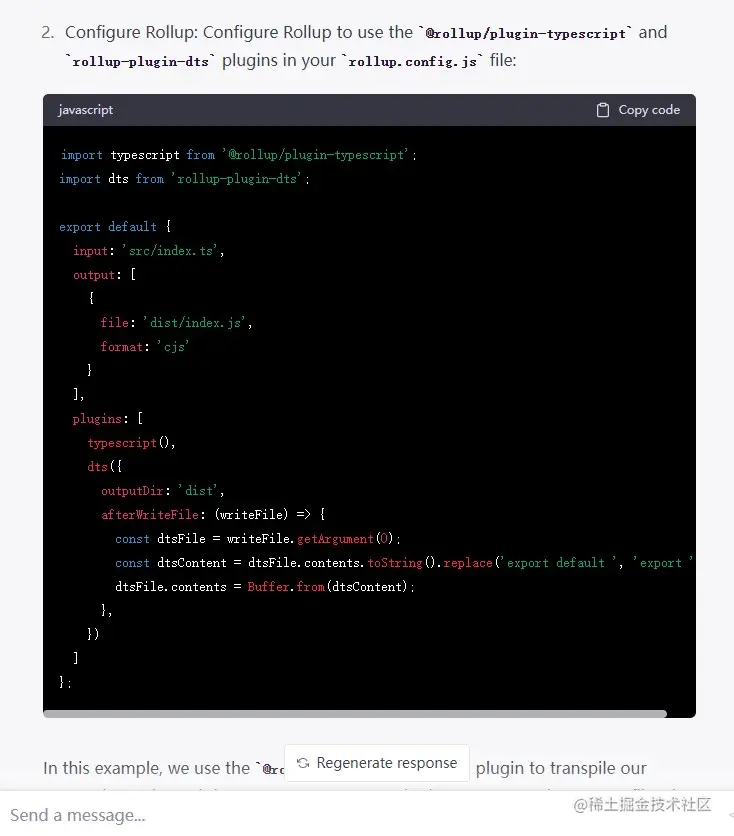
Task: Click the 'export default {' code line
Action: click(115, 227)
